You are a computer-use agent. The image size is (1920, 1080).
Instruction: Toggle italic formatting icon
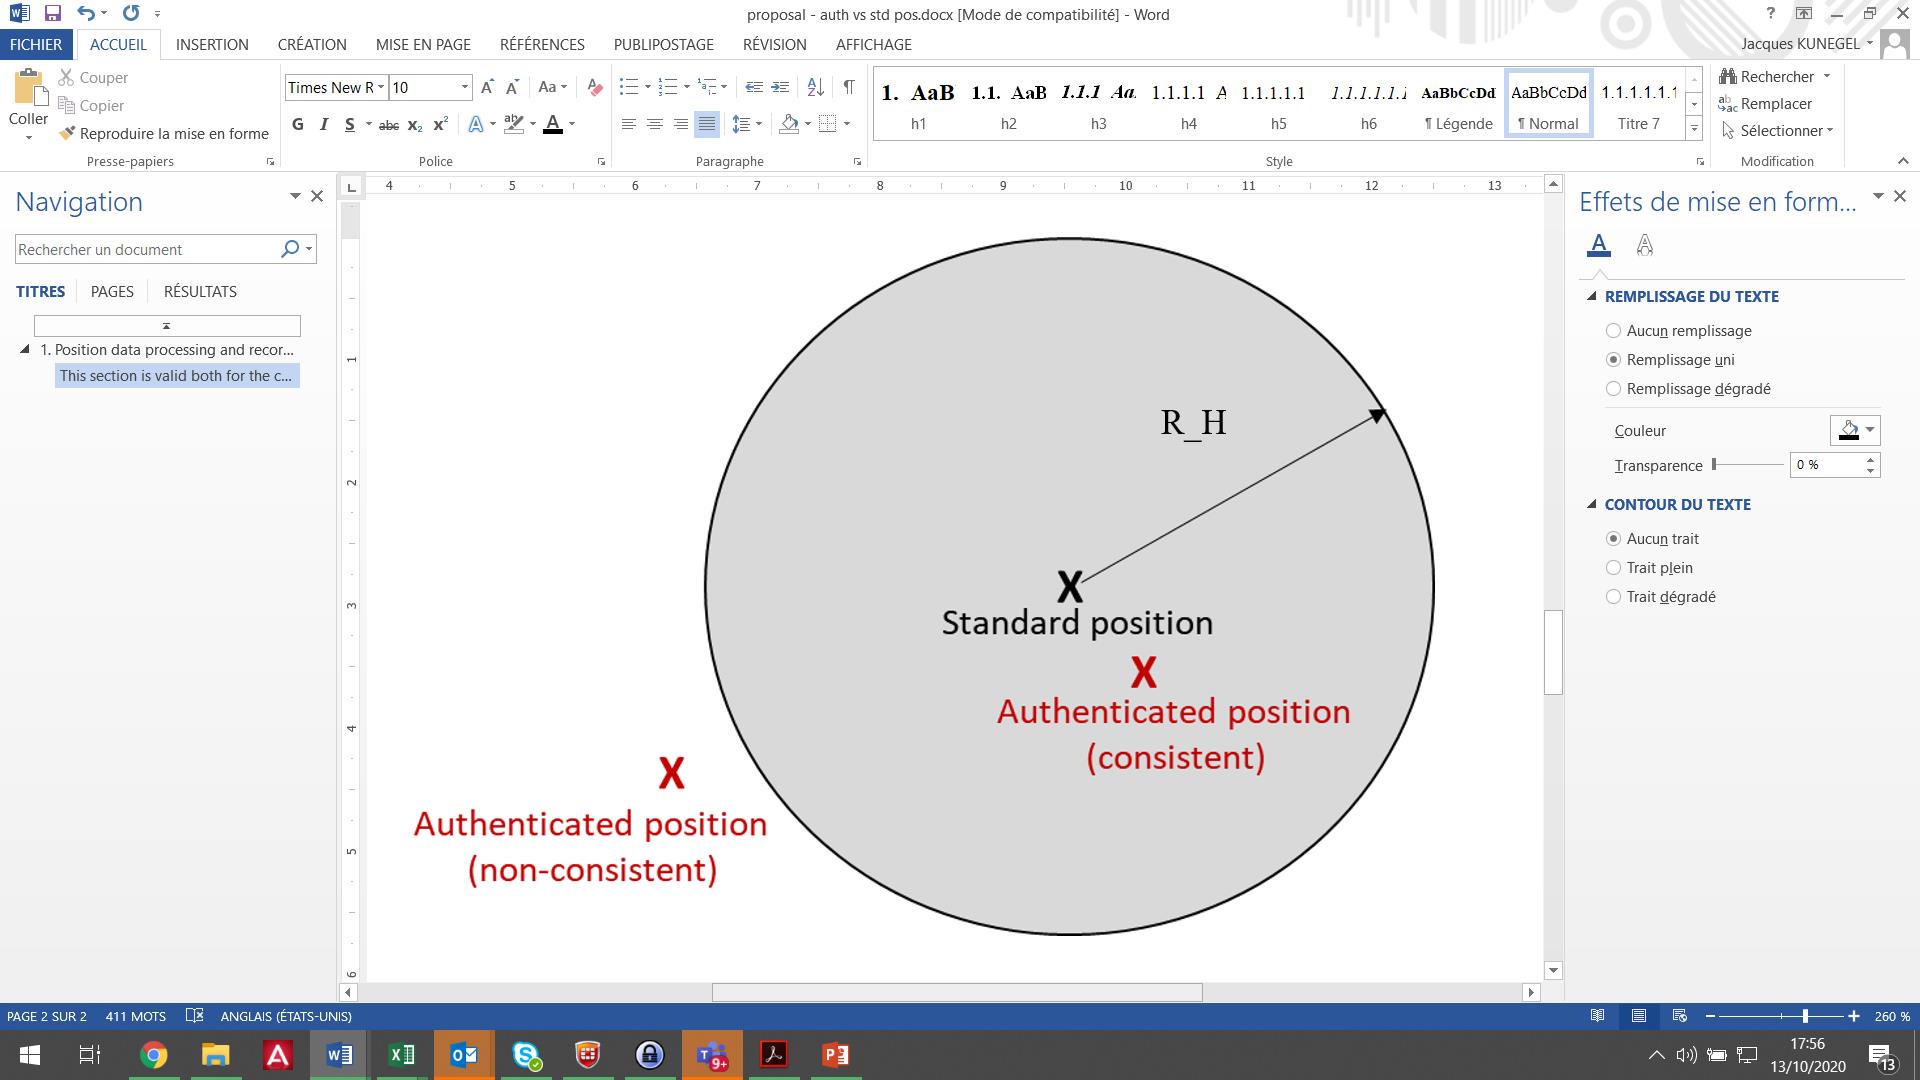(x=323, y=125)
